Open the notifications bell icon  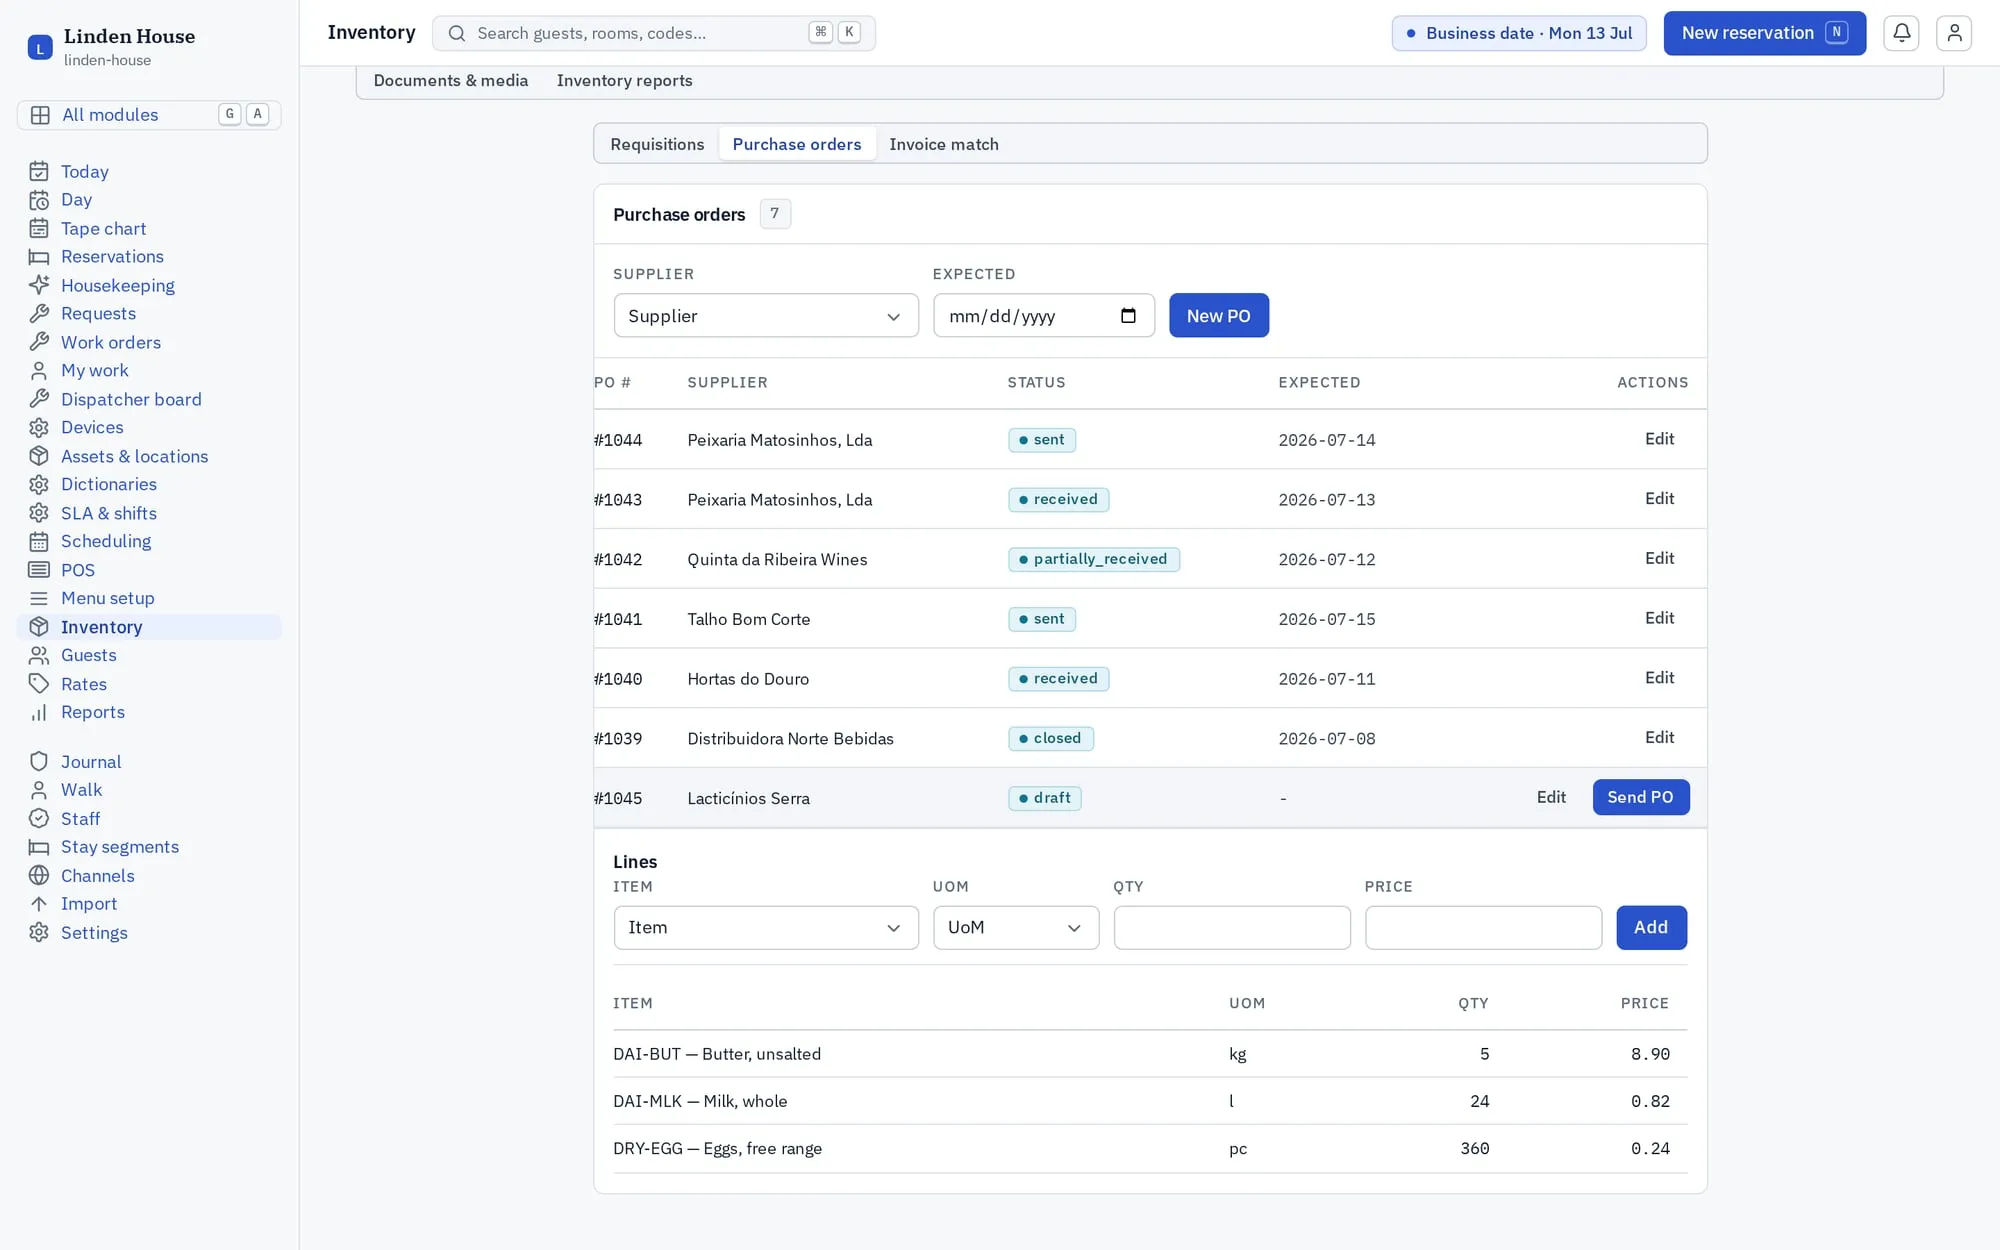pos(1901,33)
